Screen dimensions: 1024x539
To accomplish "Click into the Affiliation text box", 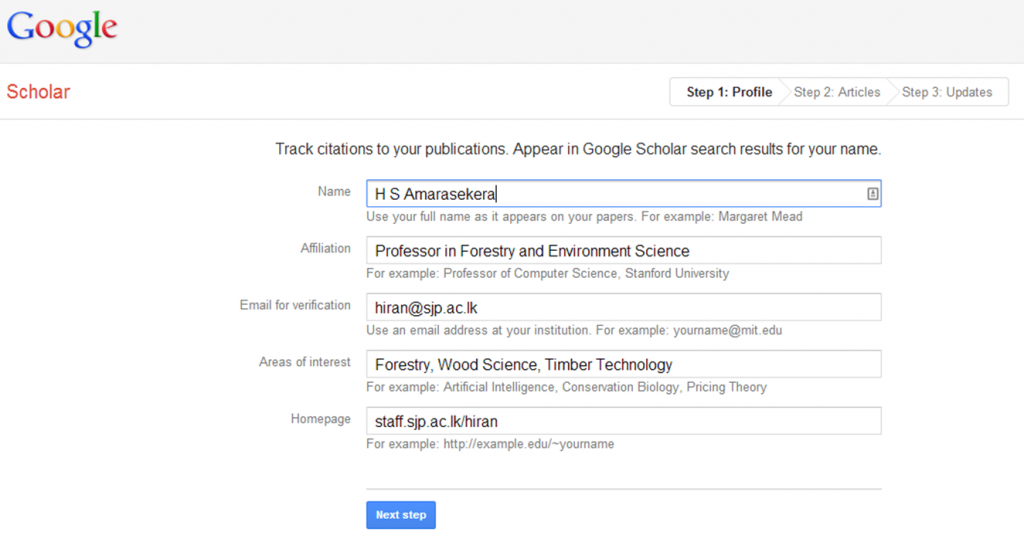I will 622,251.
